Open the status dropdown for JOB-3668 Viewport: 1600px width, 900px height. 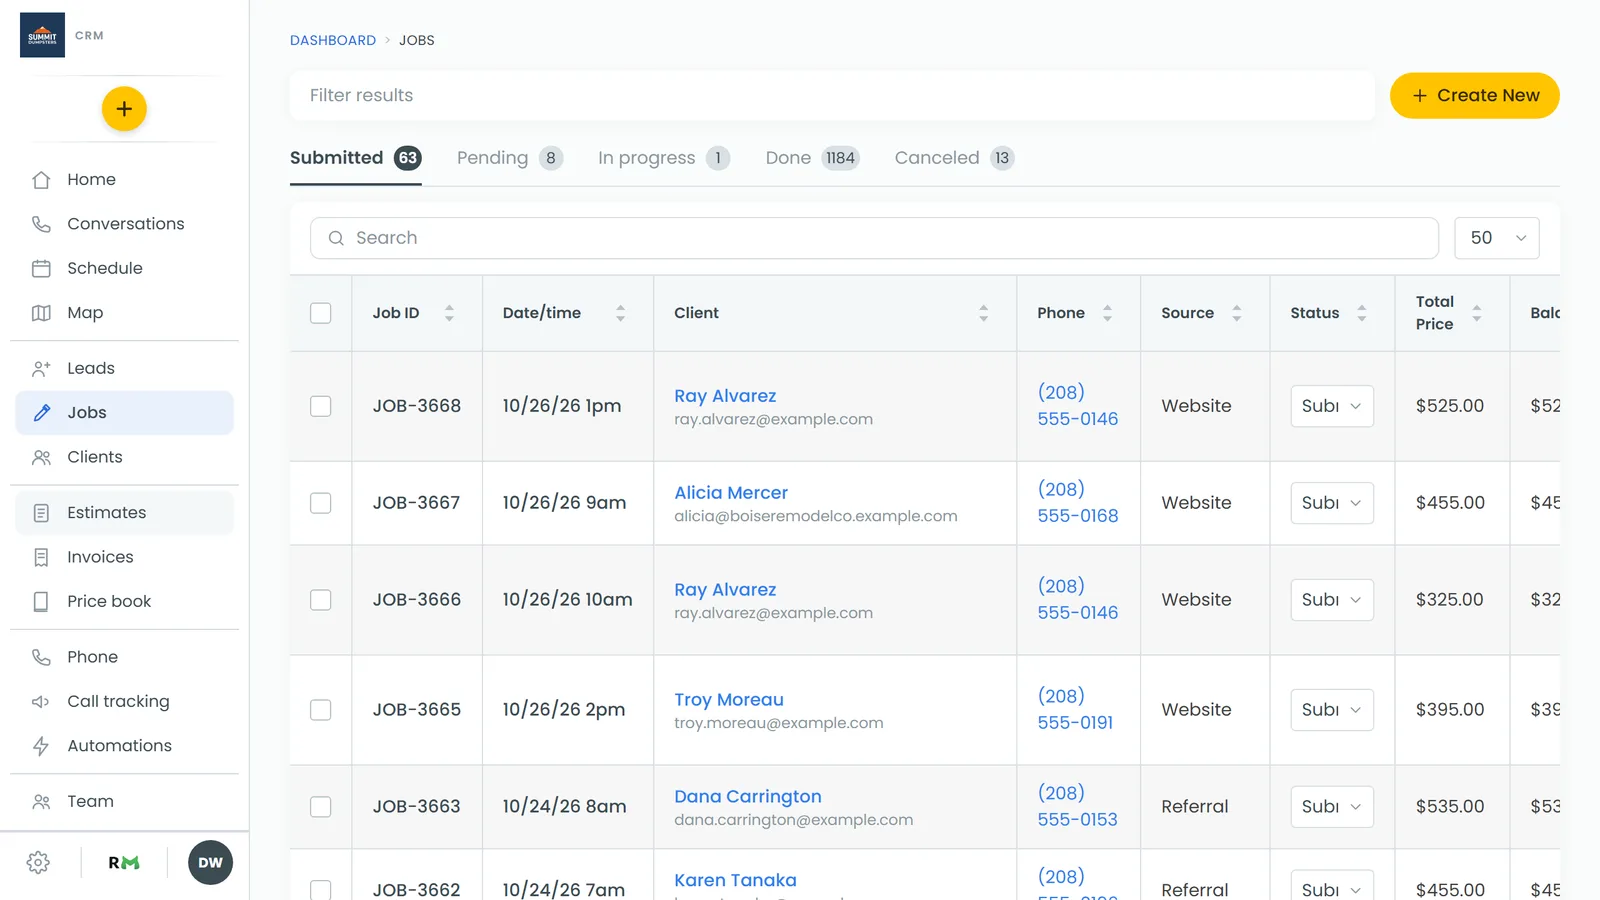click(x=1332, y=406)
